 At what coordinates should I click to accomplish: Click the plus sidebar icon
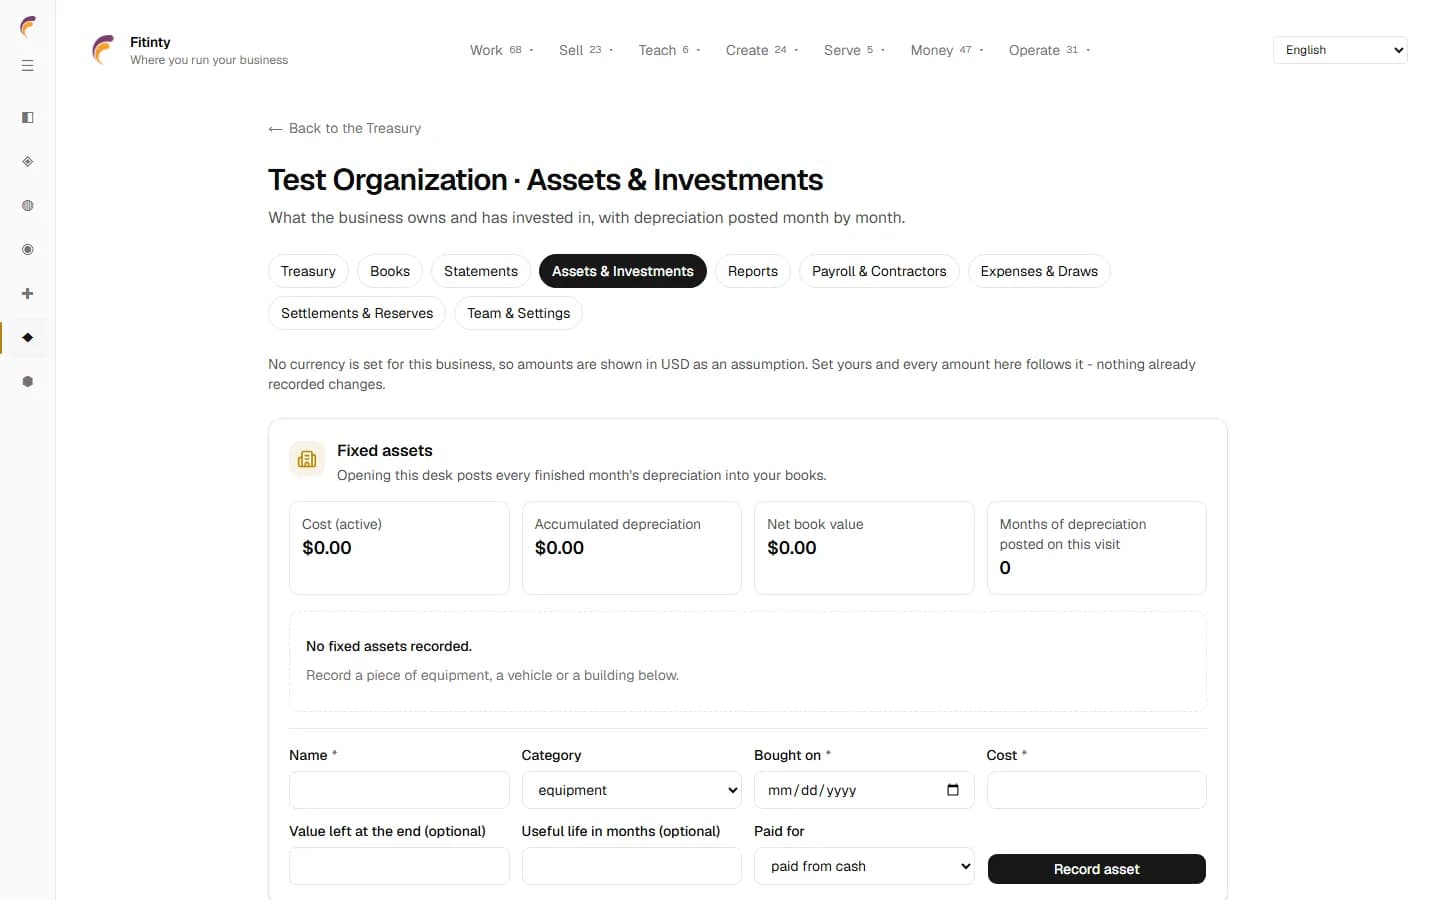point(28,294)
